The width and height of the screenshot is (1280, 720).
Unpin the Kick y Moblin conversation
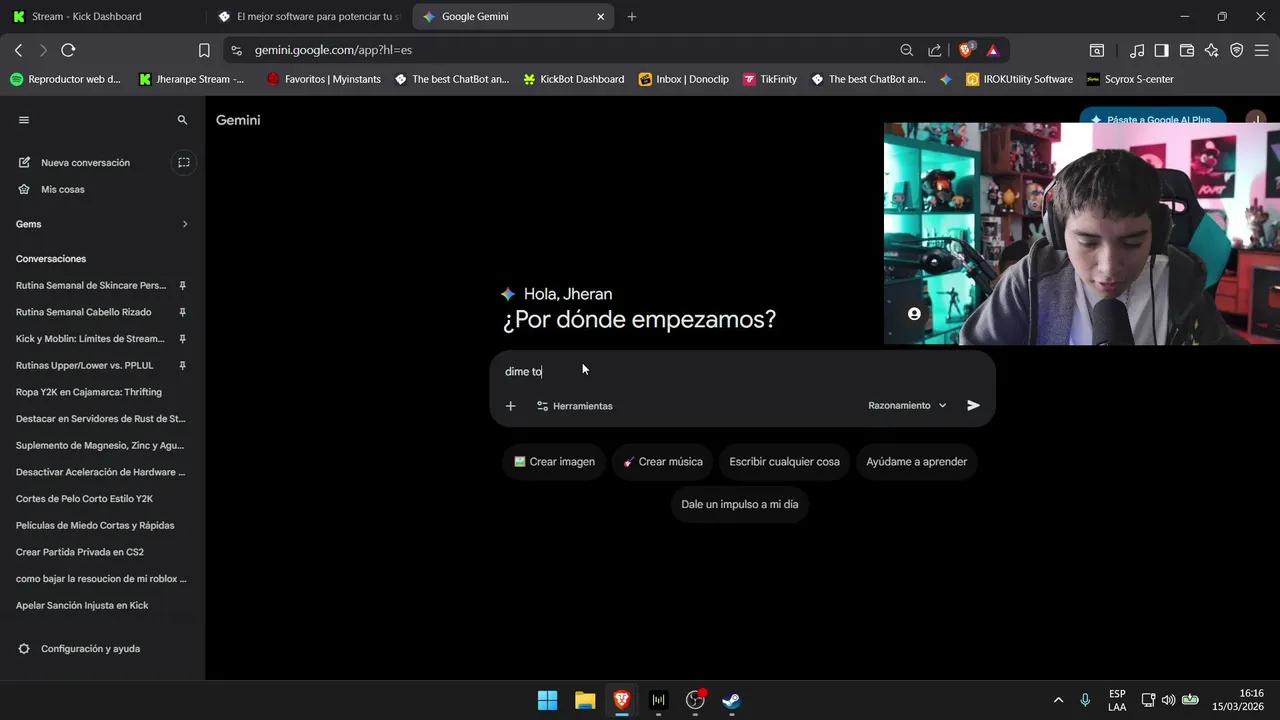click(x=181, y=338)
